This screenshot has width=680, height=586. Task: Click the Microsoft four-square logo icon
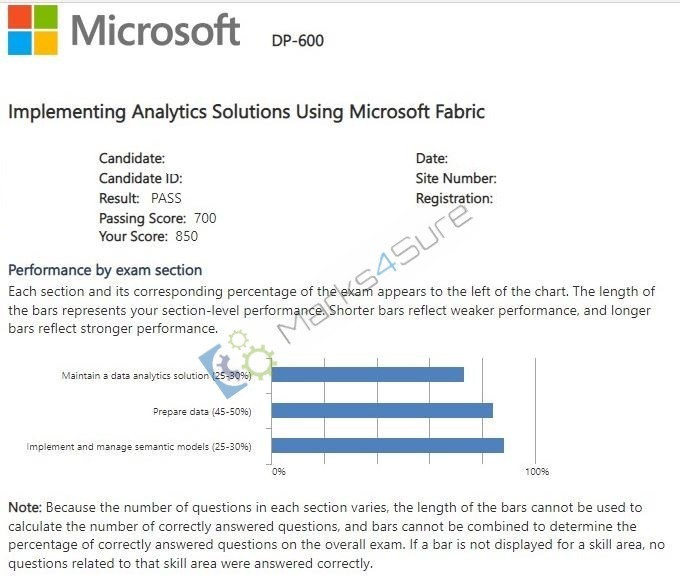click(x=33, y=30)
